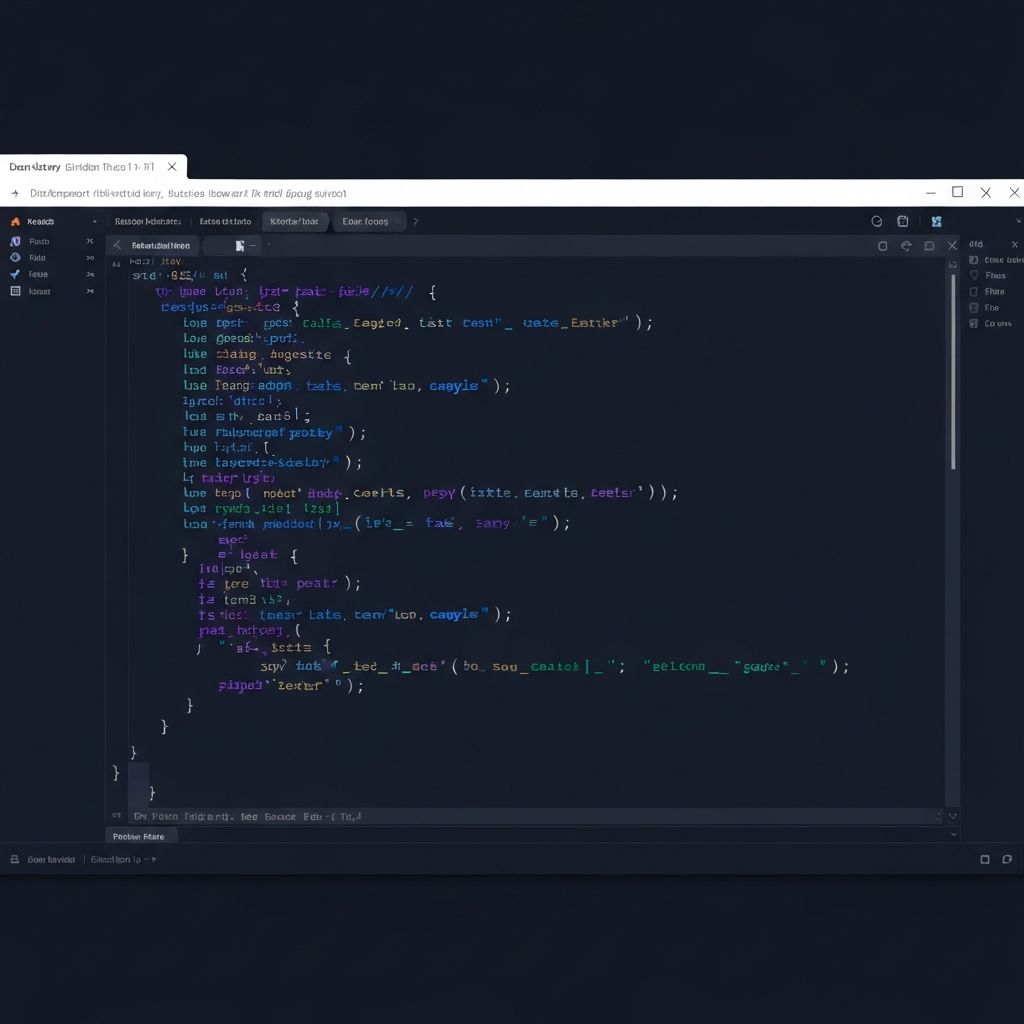Click the eye-shaped sidebar icon
Image resolution: width=1024 pixels, height=1024 pixels.
click(x=17, y=258)
